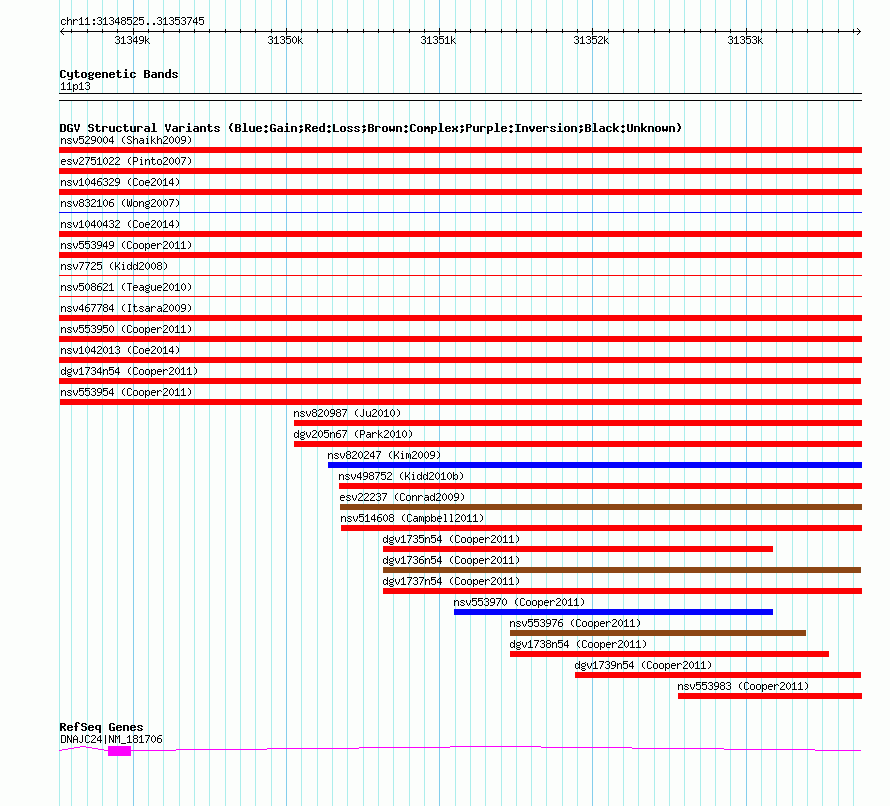The image size is (890, 806).
Task: Open the DNAJC24|NM_181706 gene label
Action: click(x=111, y=739)
